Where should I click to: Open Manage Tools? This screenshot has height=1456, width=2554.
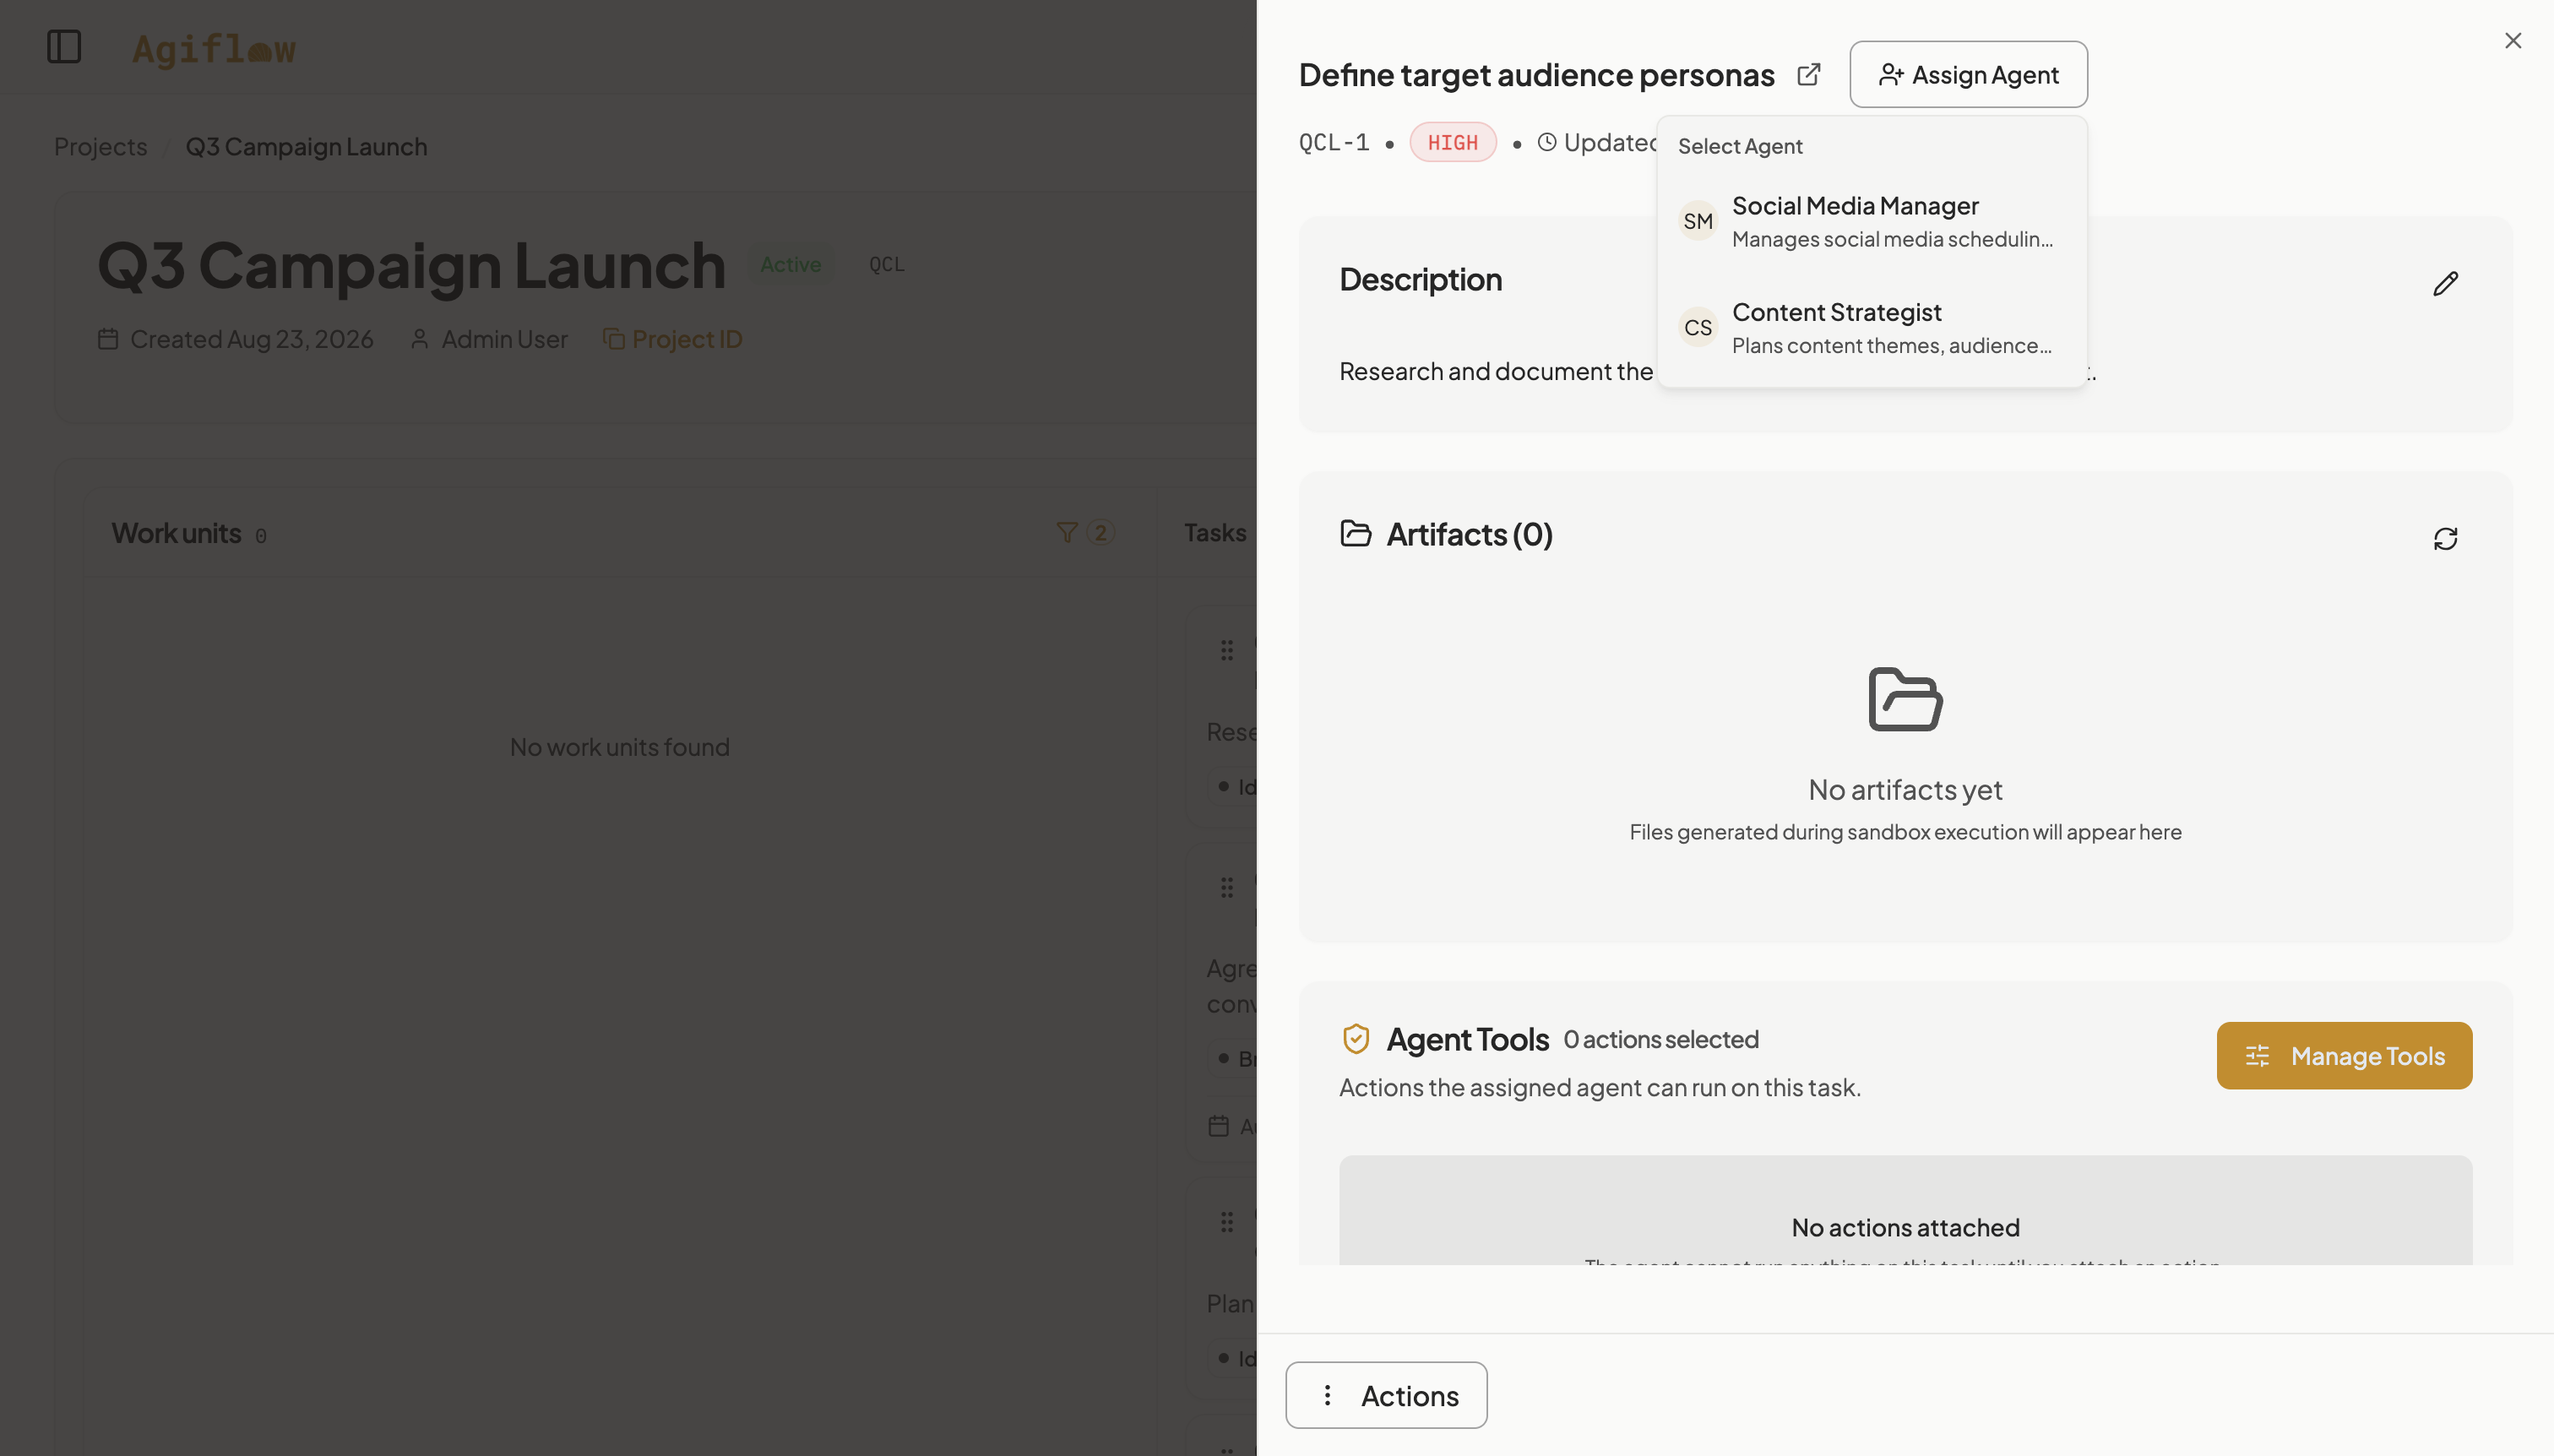click(x=2344, y=1056)
